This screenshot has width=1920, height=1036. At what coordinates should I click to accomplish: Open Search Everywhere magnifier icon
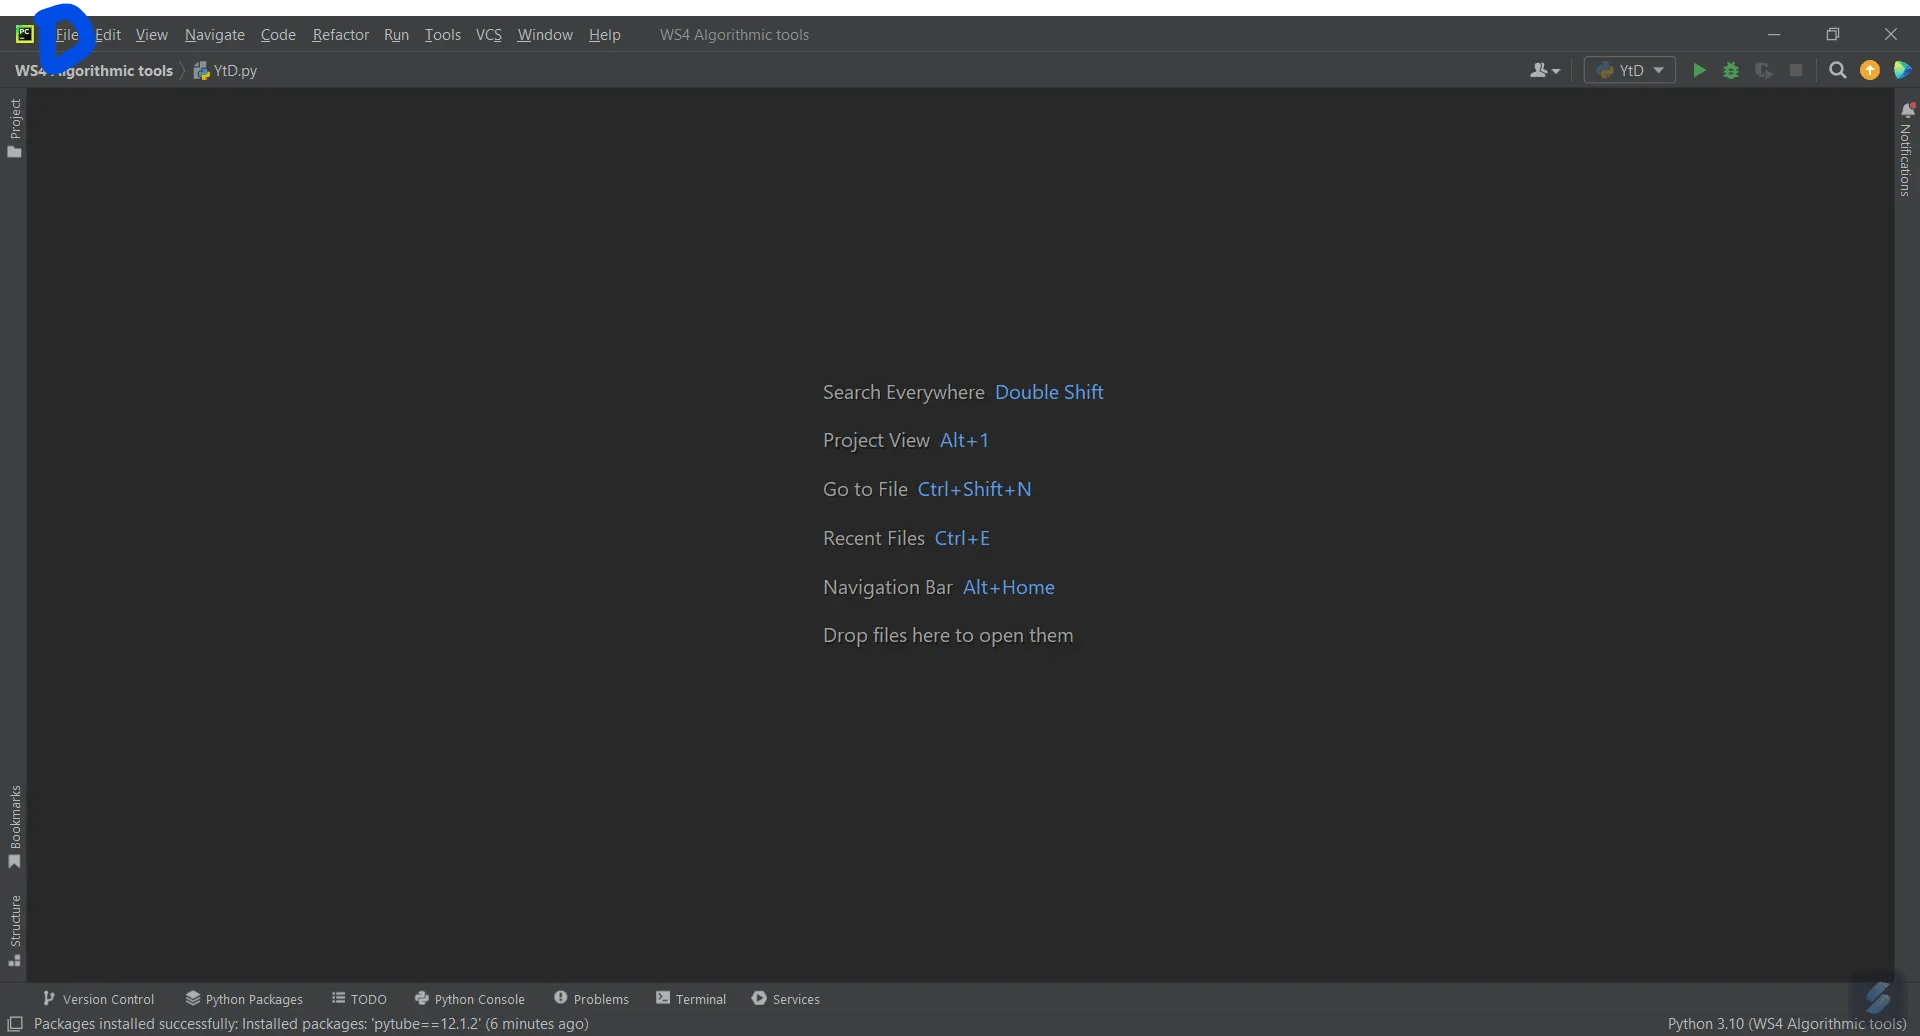pos(1838,70)
